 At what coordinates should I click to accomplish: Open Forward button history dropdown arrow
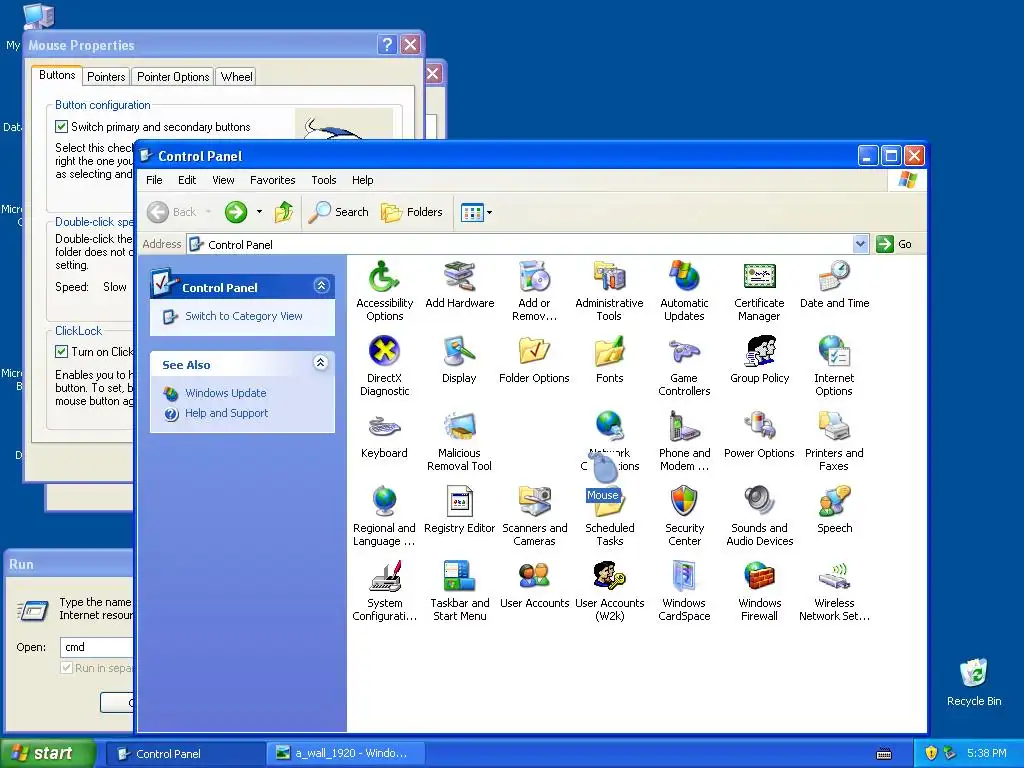[259, 212]
